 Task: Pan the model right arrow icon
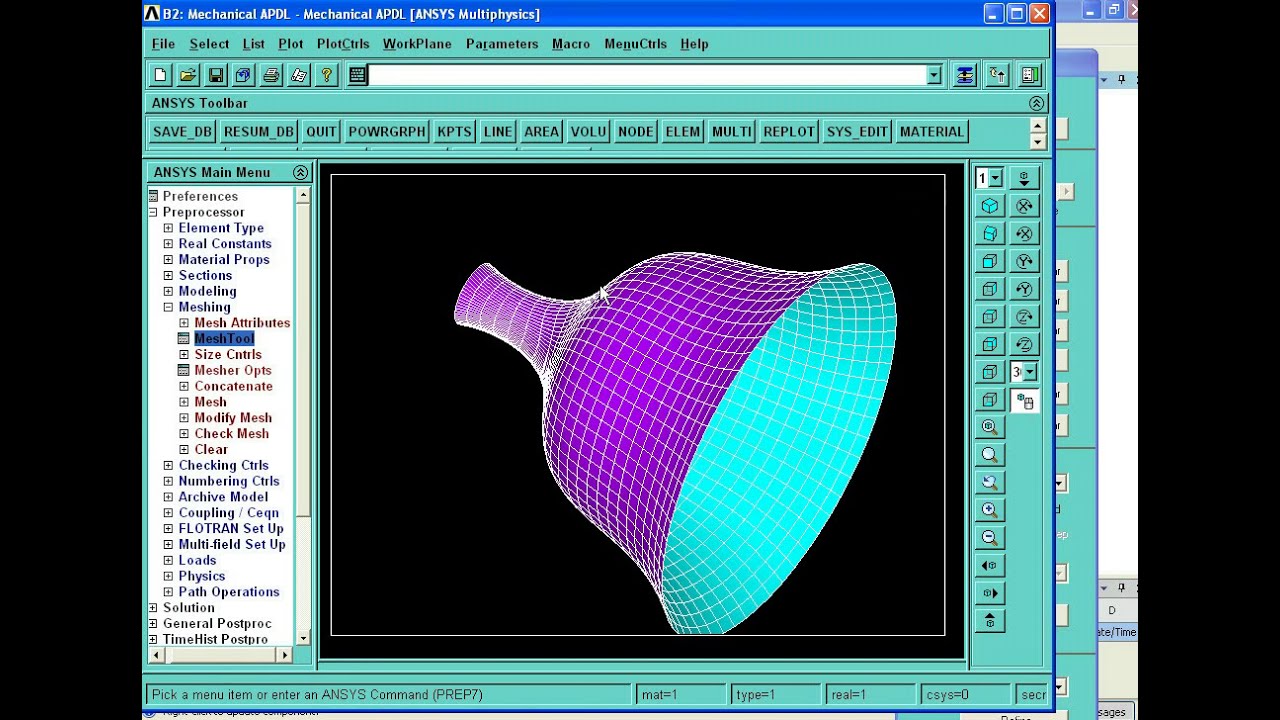990,593
